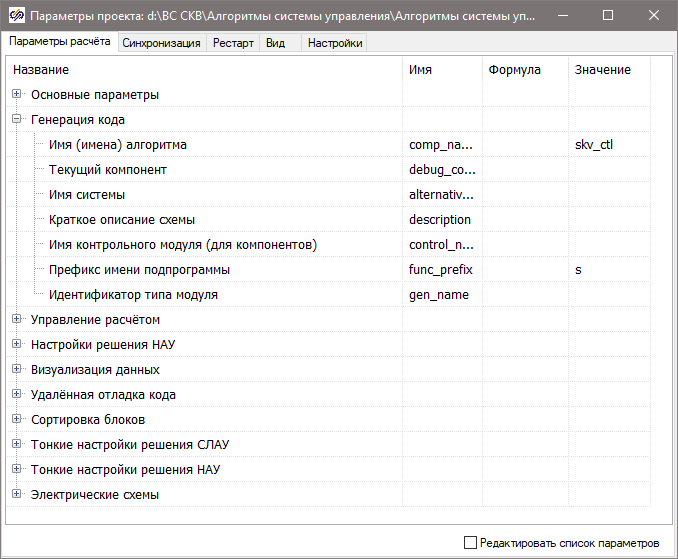The width and height of the screenshot is (678, 559).
Task: Open the Рестарт tab
Action: click(x=233, y=43)
